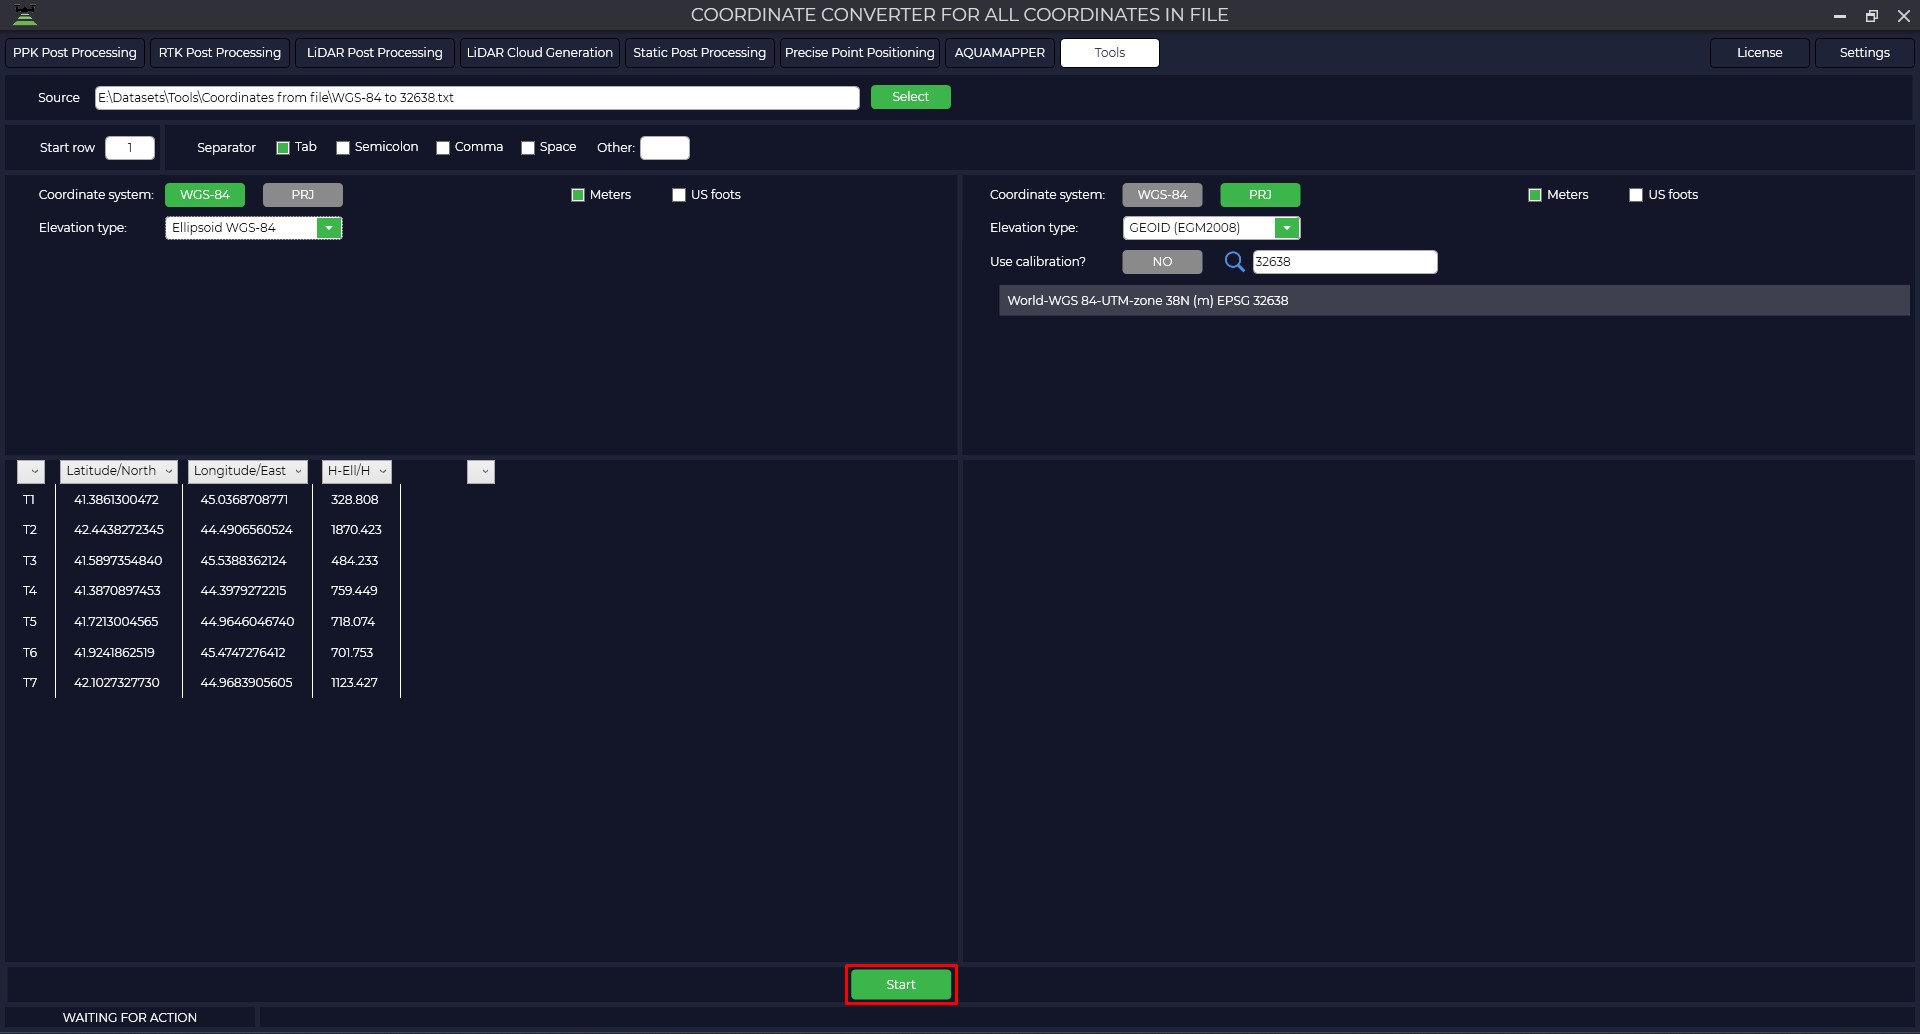Toggle the Semicolon separator checkbox
1920x1034 pixels.
click(x=343, y=148)
